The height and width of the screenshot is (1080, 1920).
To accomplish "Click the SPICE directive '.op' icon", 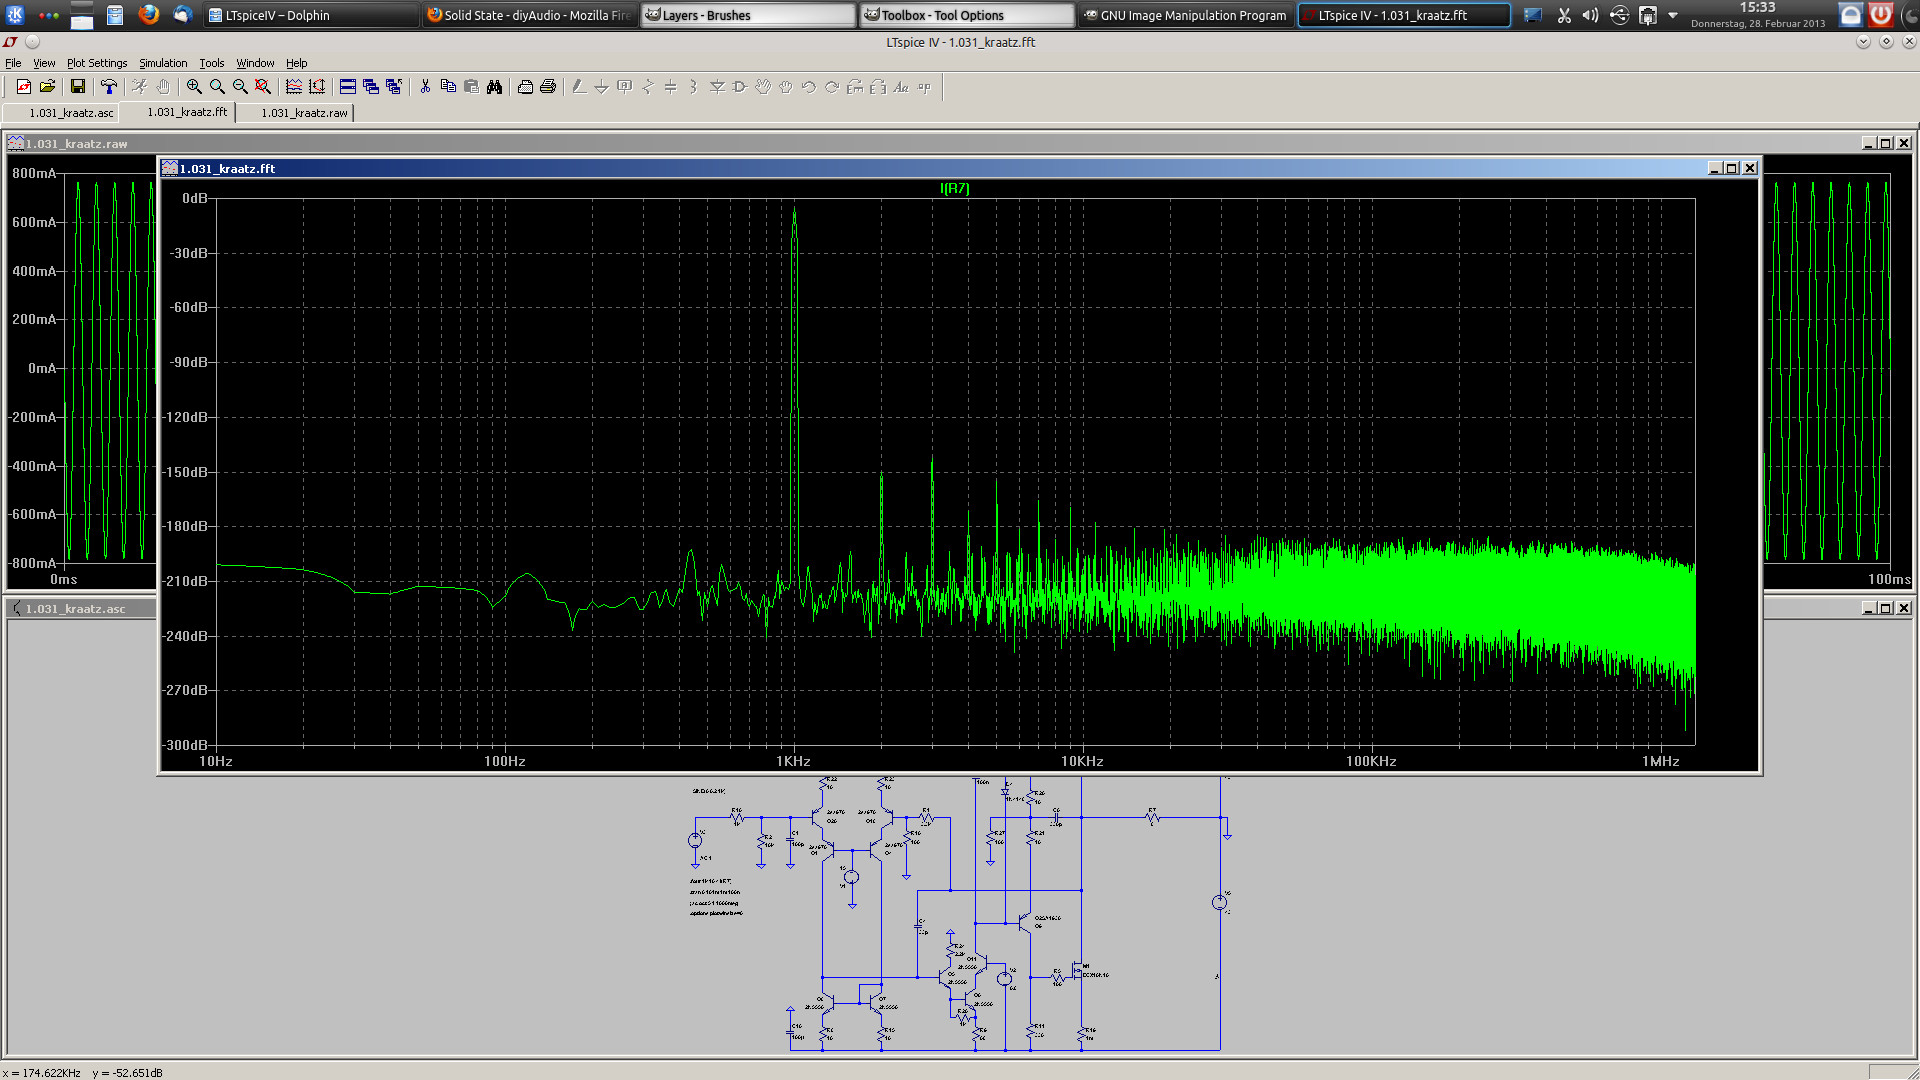I will (x=924, y=87).
